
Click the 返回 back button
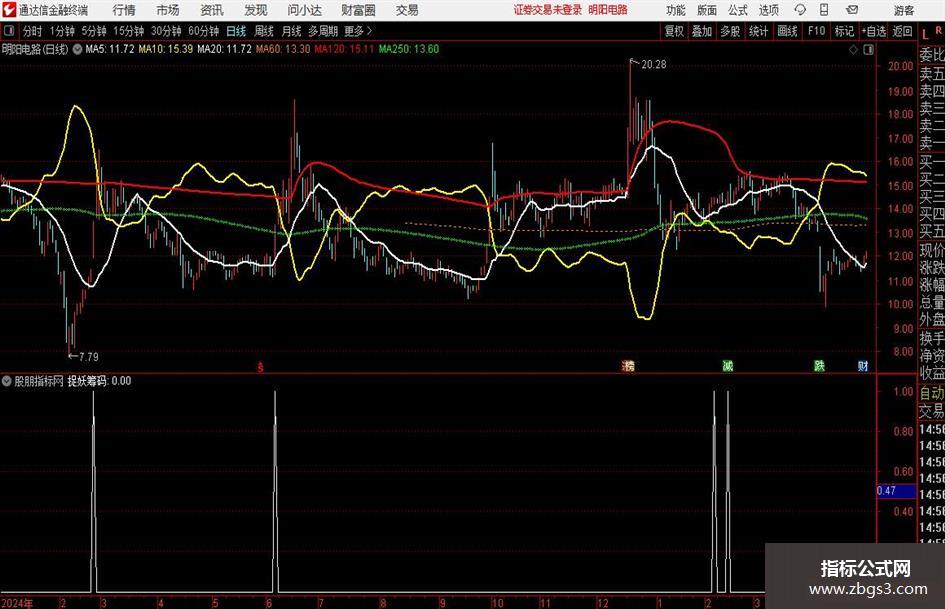pos(902,31)
